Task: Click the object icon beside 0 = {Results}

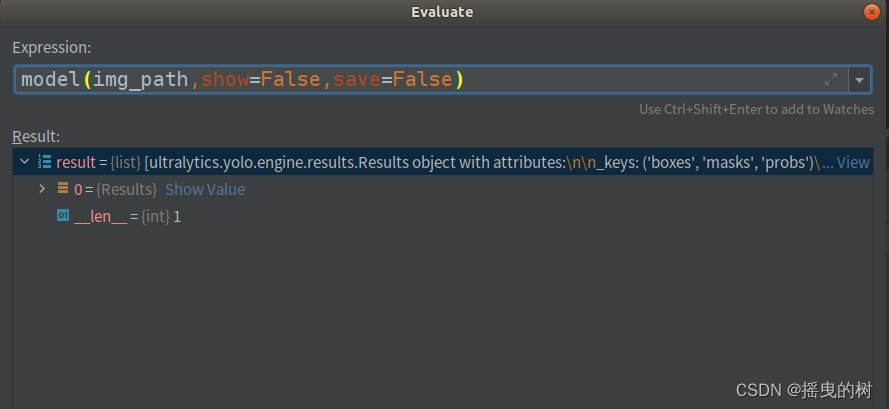Action: (63, 188)
